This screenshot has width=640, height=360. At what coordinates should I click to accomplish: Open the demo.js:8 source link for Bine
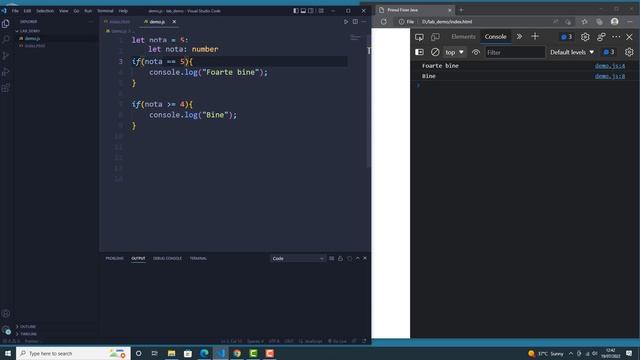click(609, 76)
